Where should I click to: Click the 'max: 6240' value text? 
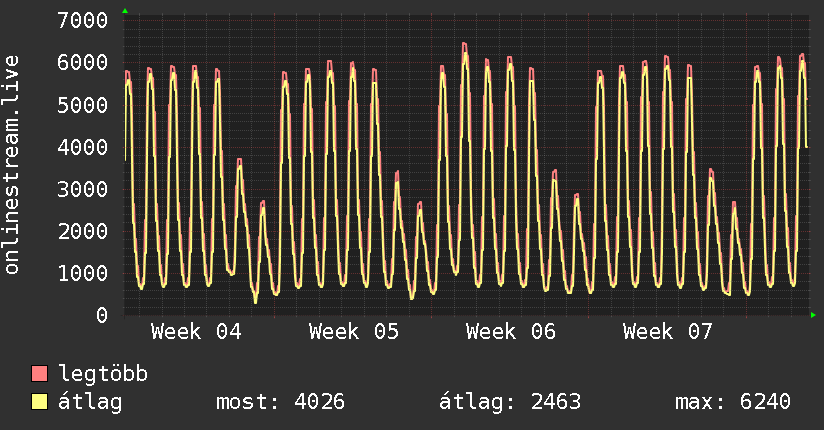click(x=733, y=402)
